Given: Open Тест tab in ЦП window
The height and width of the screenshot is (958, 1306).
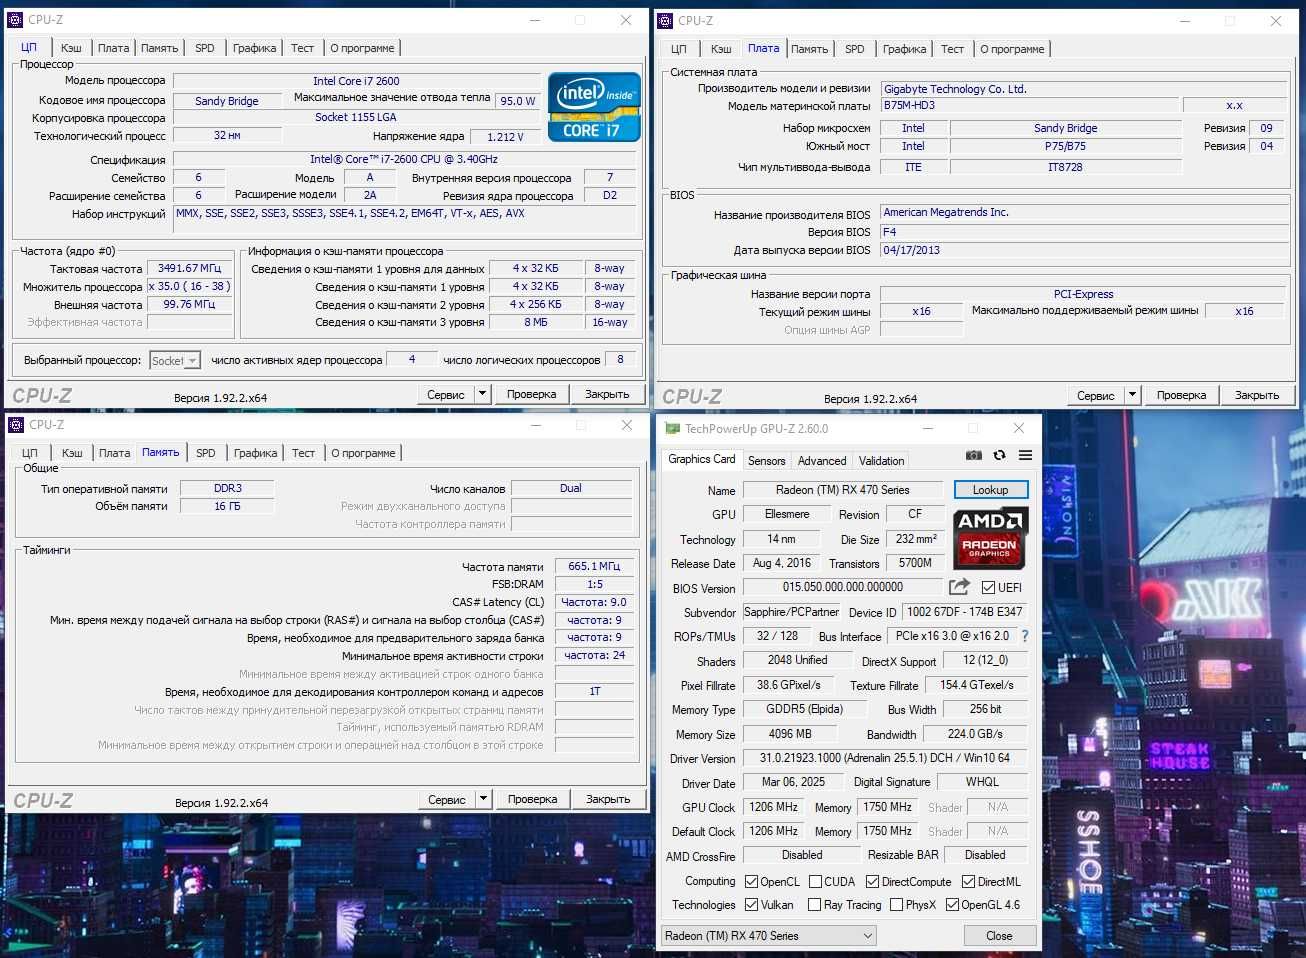Looking at the screenshot, I should pos(302,48).
